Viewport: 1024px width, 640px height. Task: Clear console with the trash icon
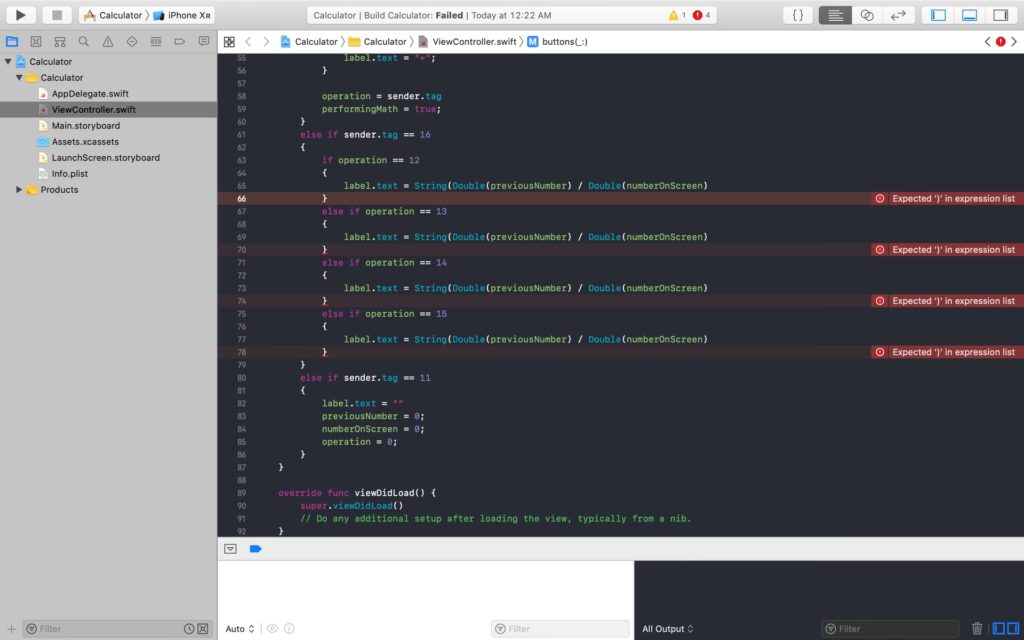pyautogui.click(x=977, y=629)
